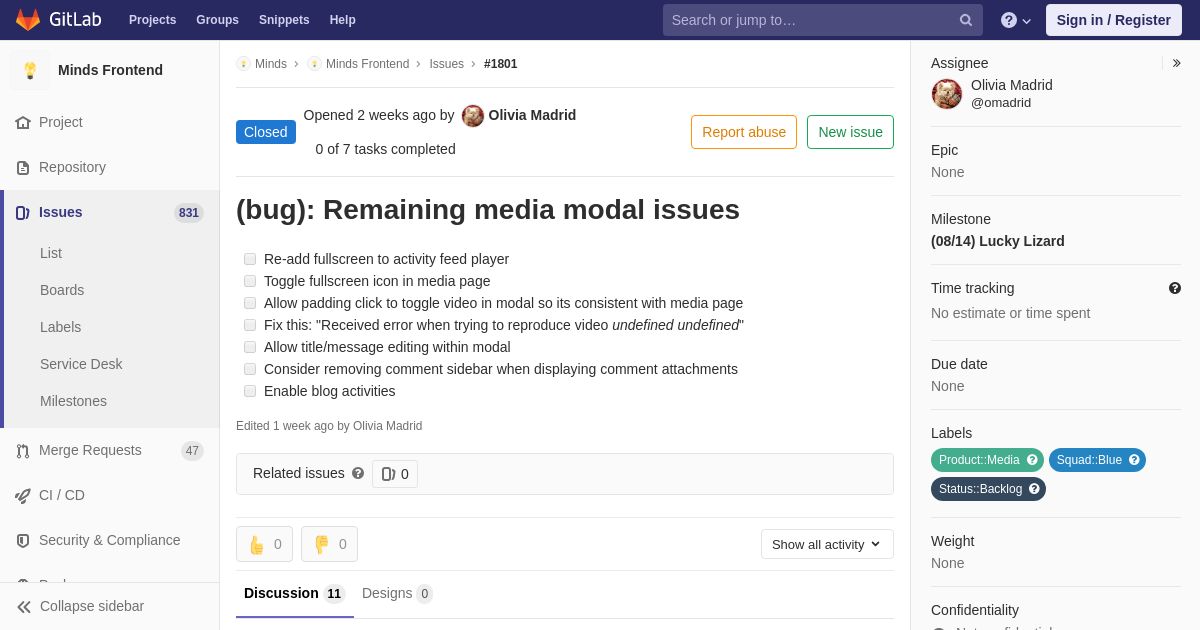Image resolution: width=1200 pixels, height=630 pixels.
Task: Check the Toggle fullscreen icon task
Action: (250, 281)
